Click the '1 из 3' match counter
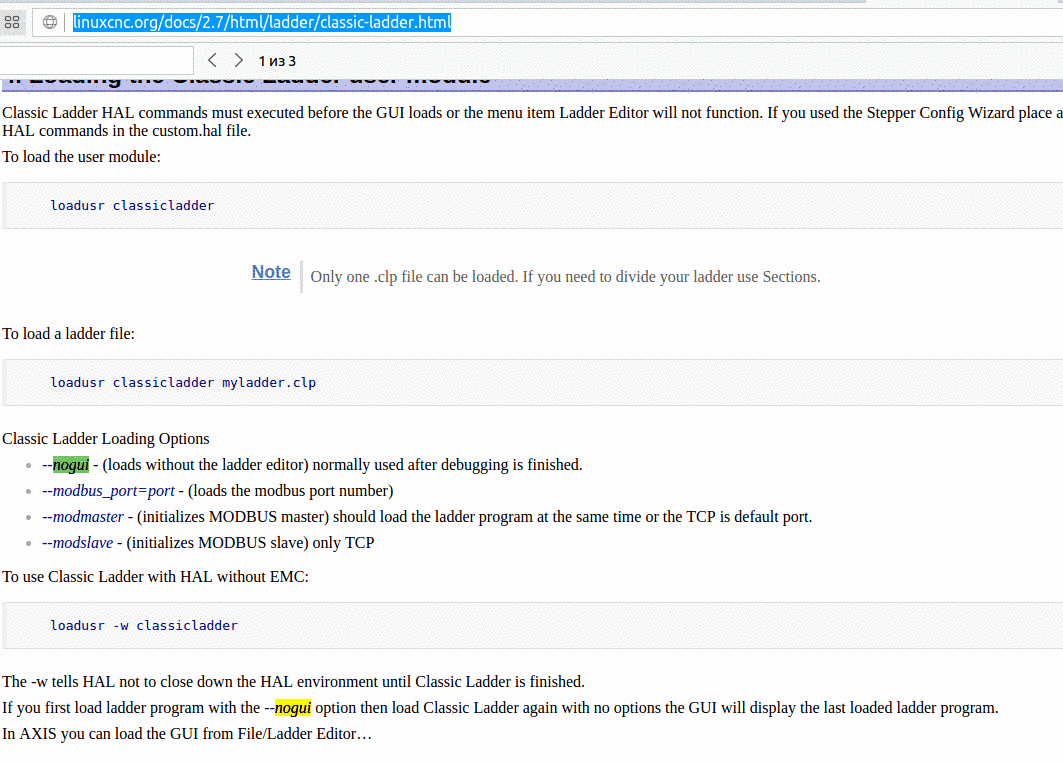1063x763 pixels. (x=277, y=61)
